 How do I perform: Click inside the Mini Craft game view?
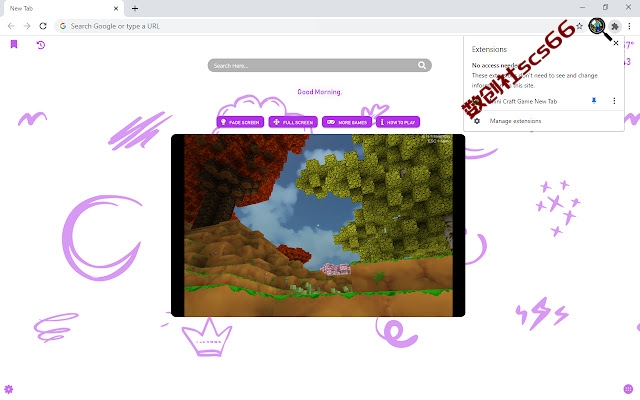(x=318, y=225)
